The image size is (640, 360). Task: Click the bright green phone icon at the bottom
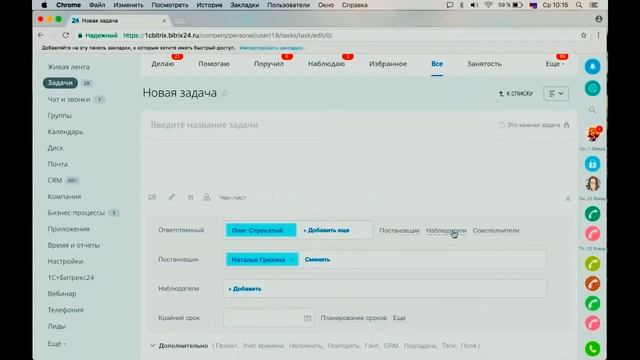[592, 349]
